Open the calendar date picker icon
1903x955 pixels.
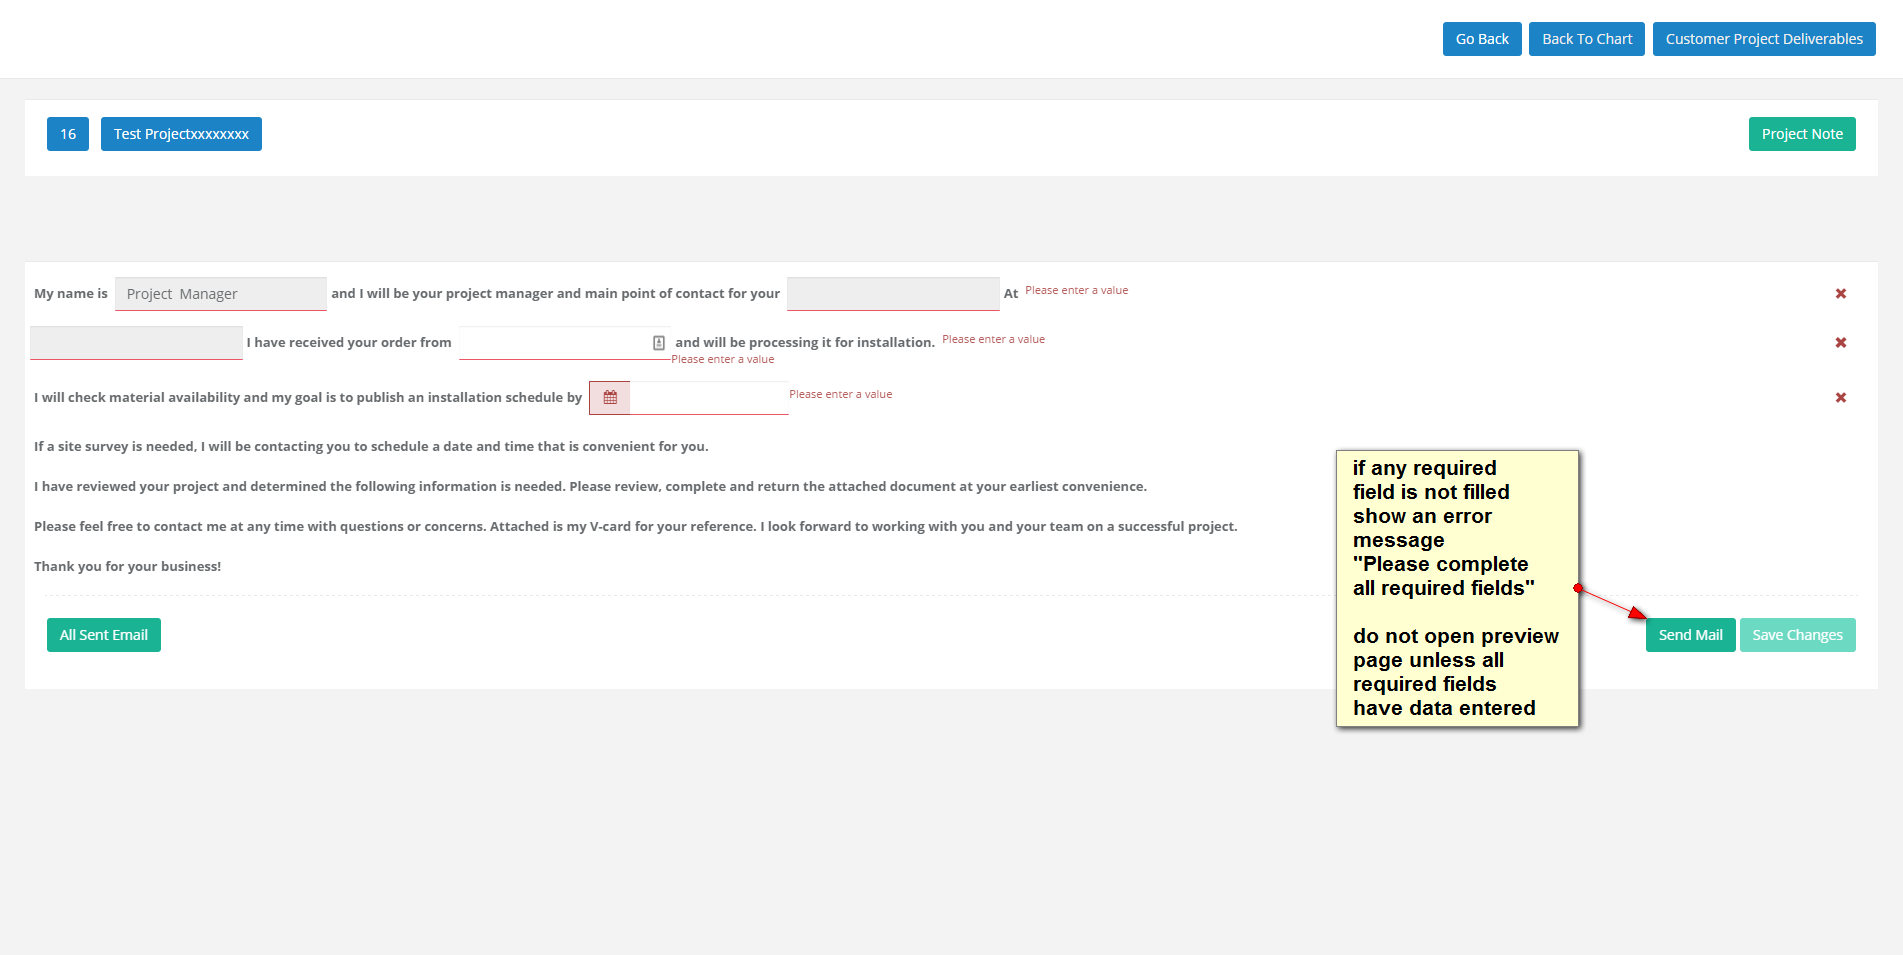click(610, 398)
